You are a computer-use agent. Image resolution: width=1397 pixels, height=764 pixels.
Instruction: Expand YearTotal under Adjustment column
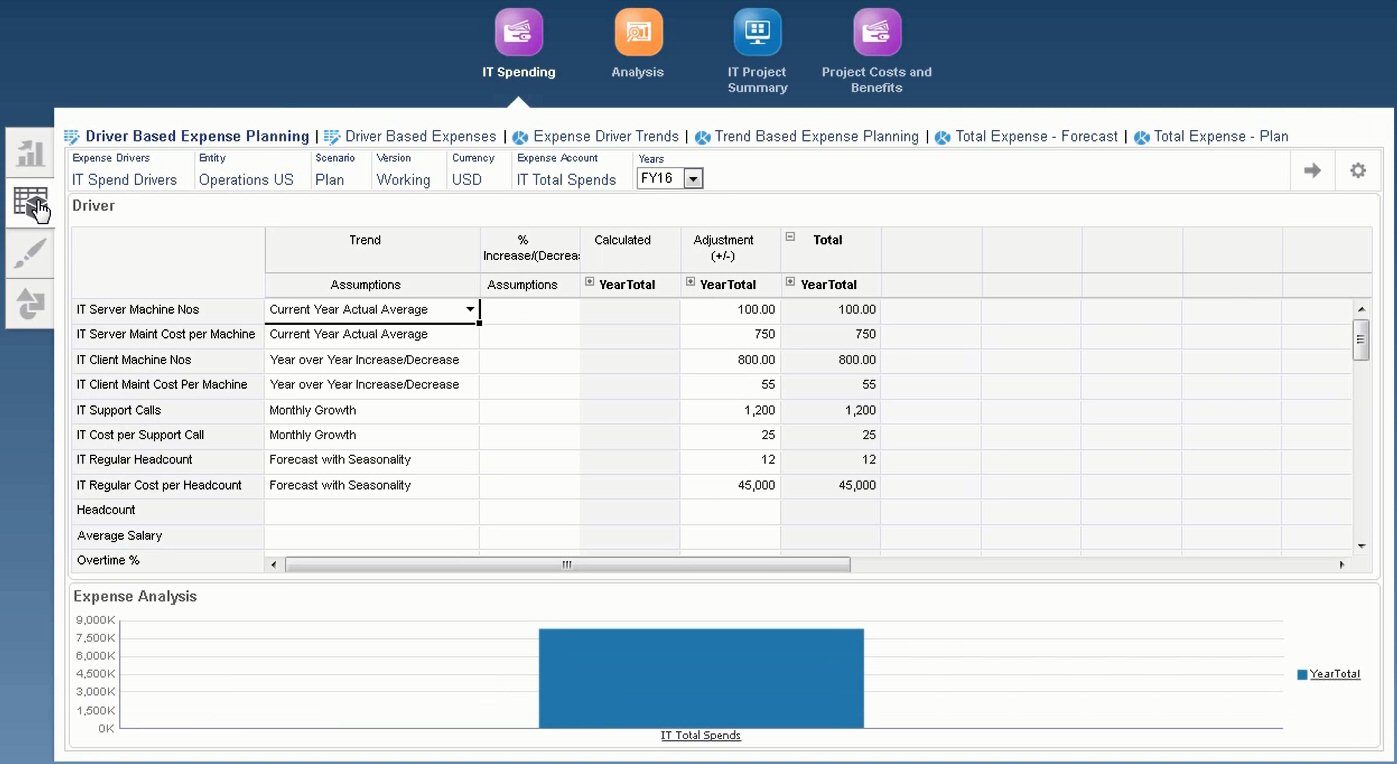tap(690, 283)
